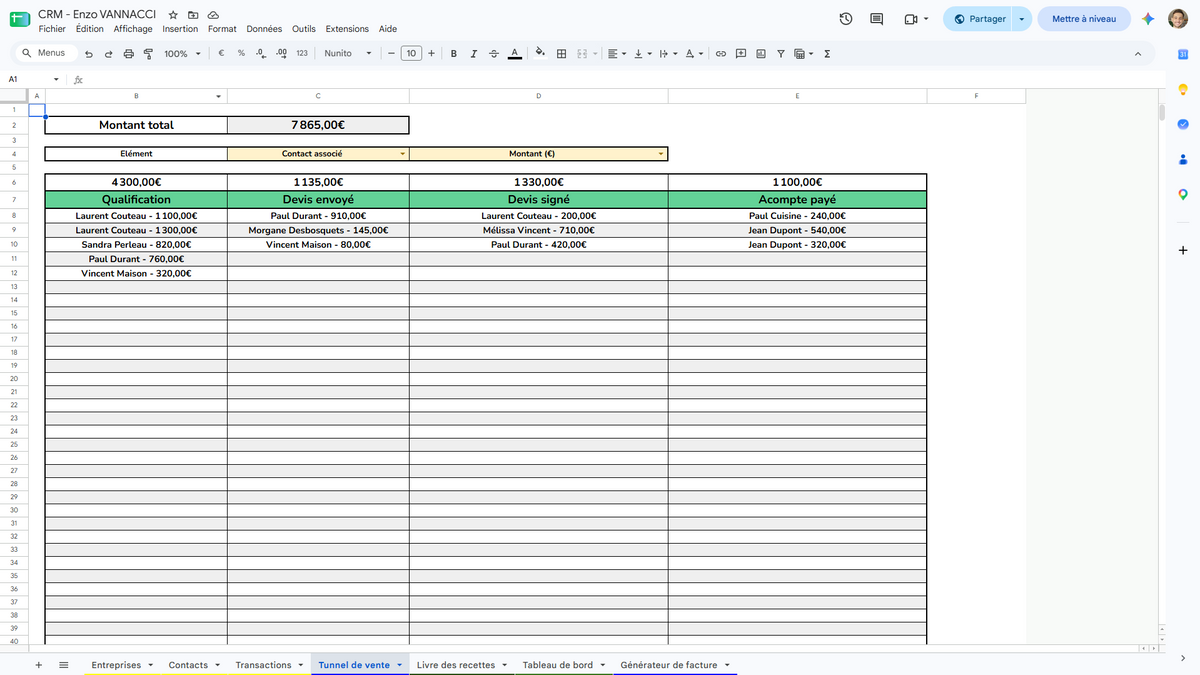Open the text color picker
This screenshot has height=675, width=1200.
514,53
